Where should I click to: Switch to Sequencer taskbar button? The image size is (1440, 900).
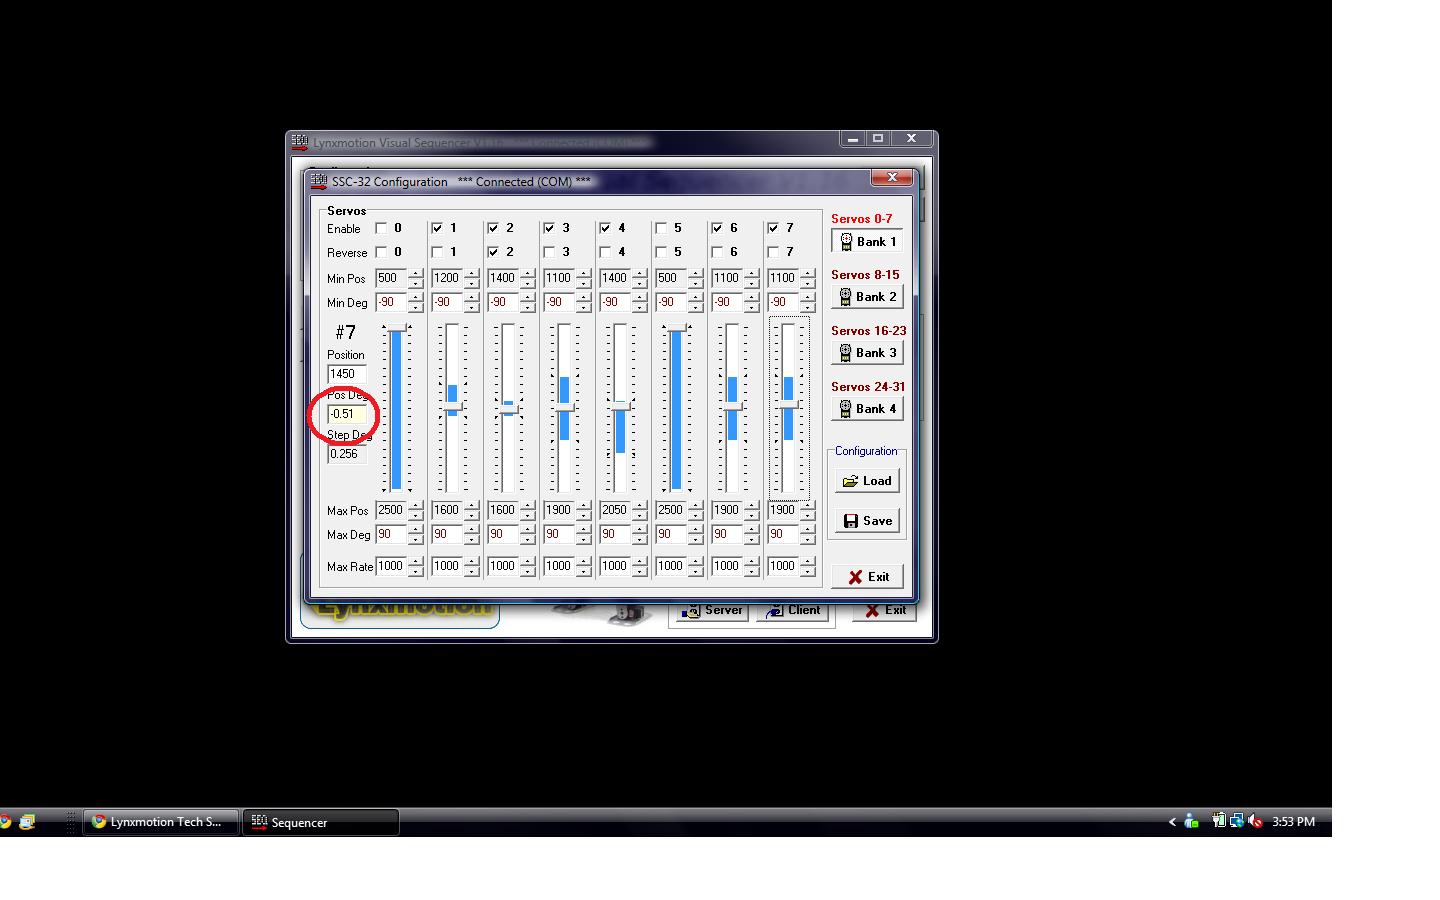(321, 822)
